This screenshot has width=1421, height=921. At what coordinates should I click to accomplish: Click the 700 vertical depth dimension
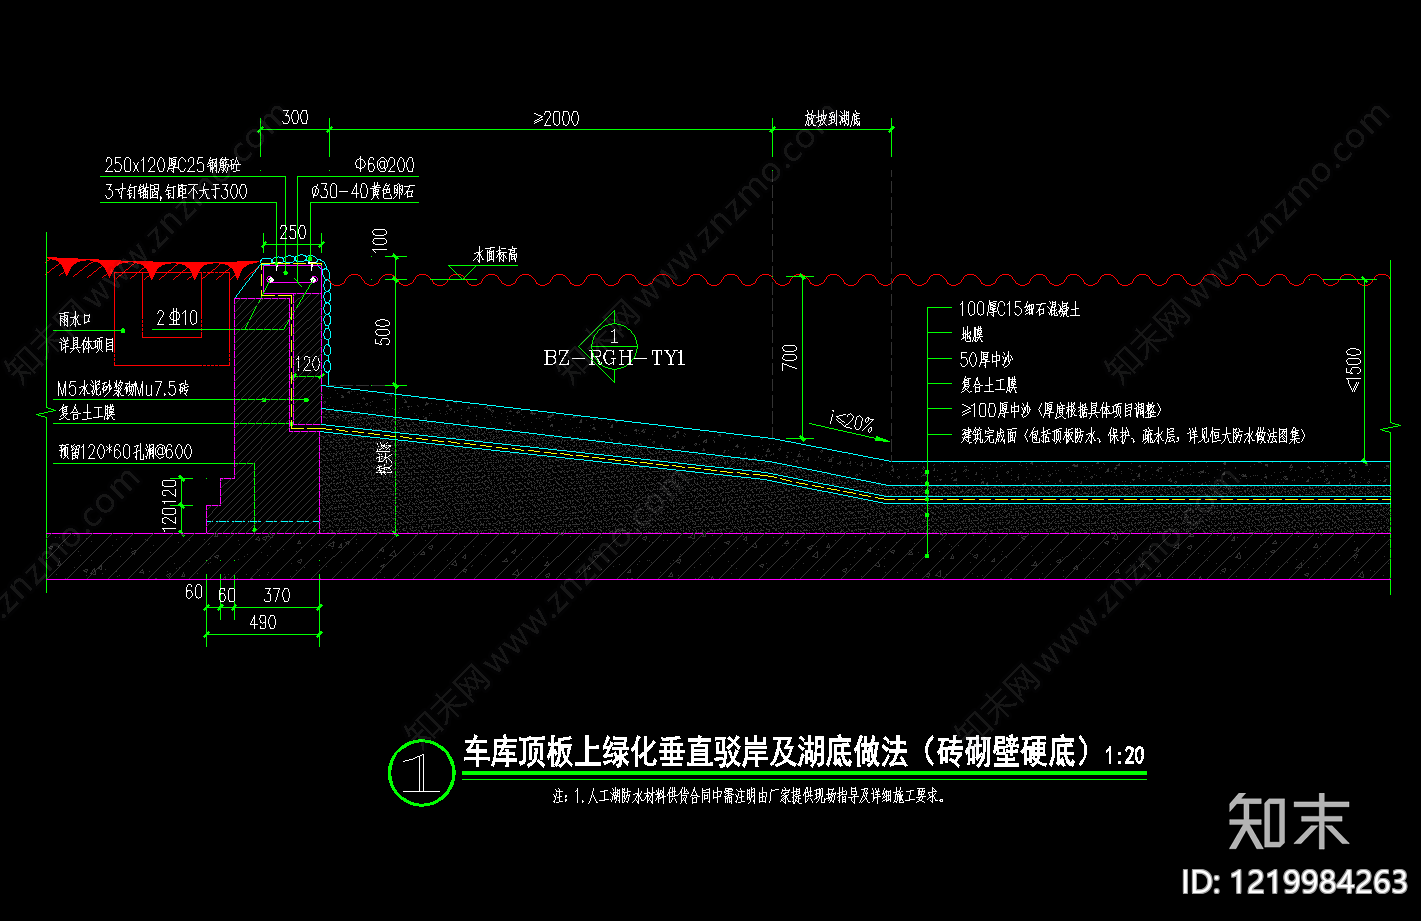pos(790,358)
